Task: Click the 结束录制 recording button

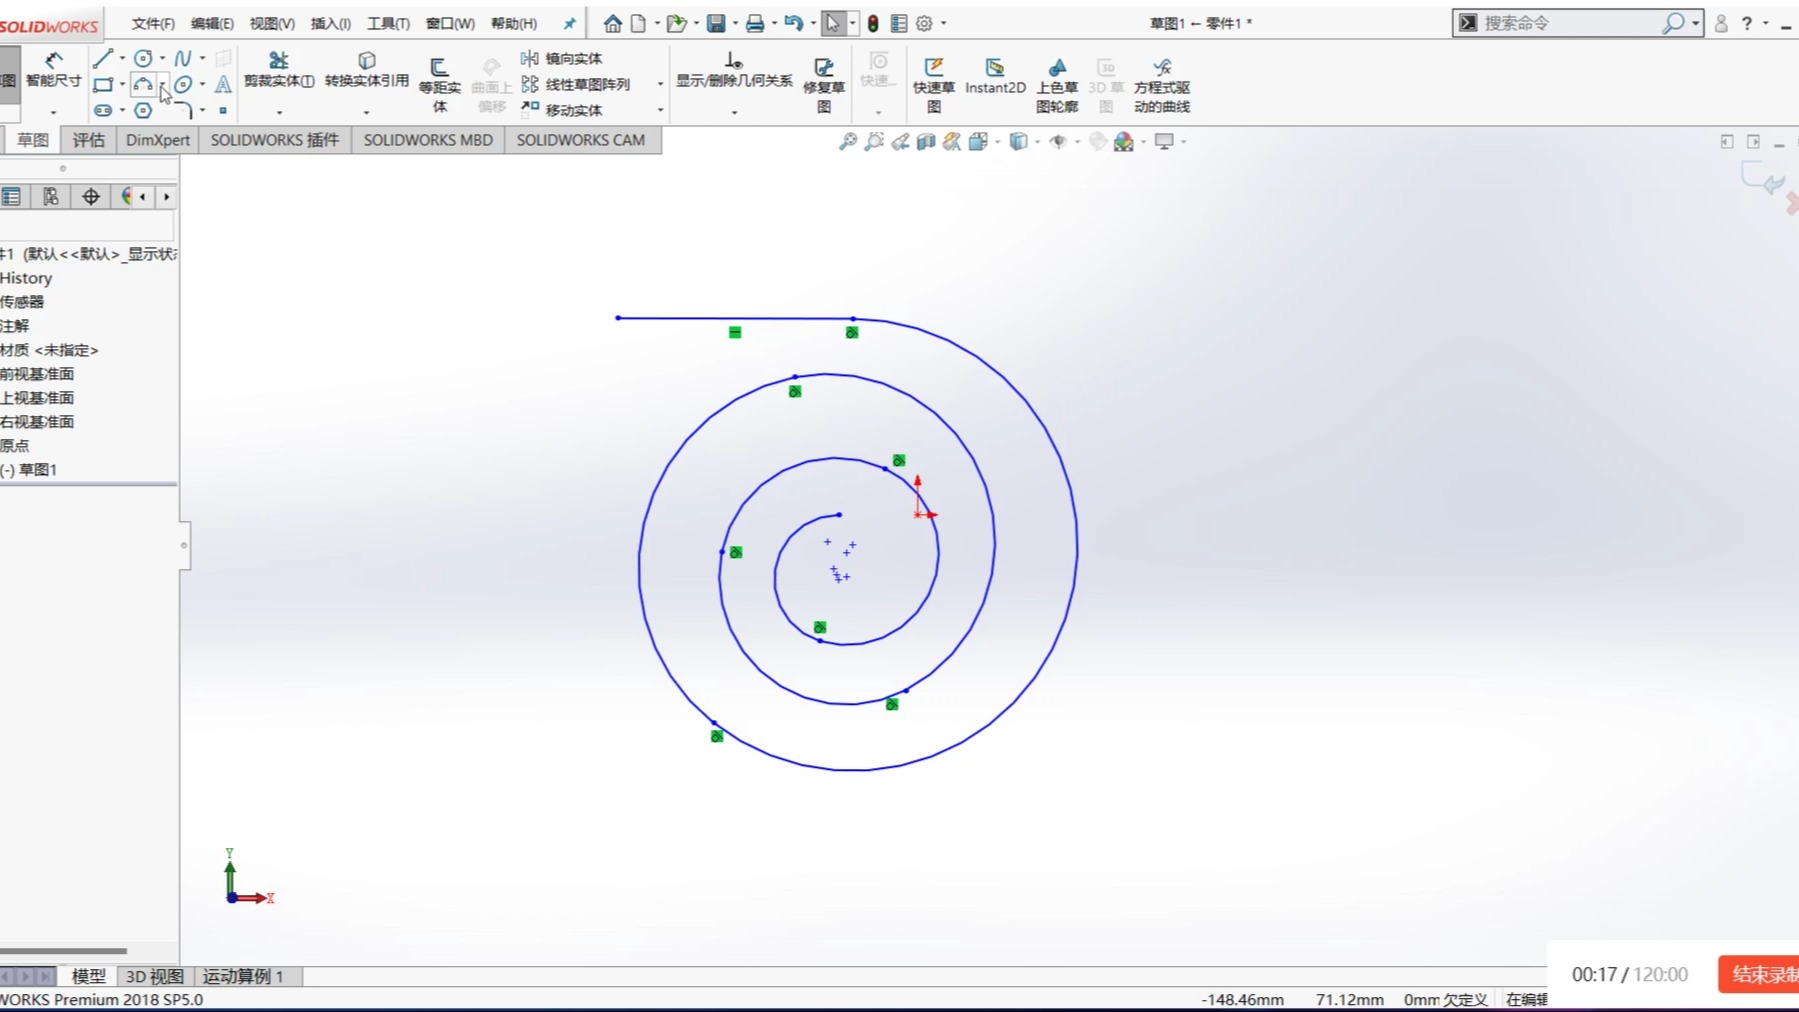Action: coord(1763,973)
